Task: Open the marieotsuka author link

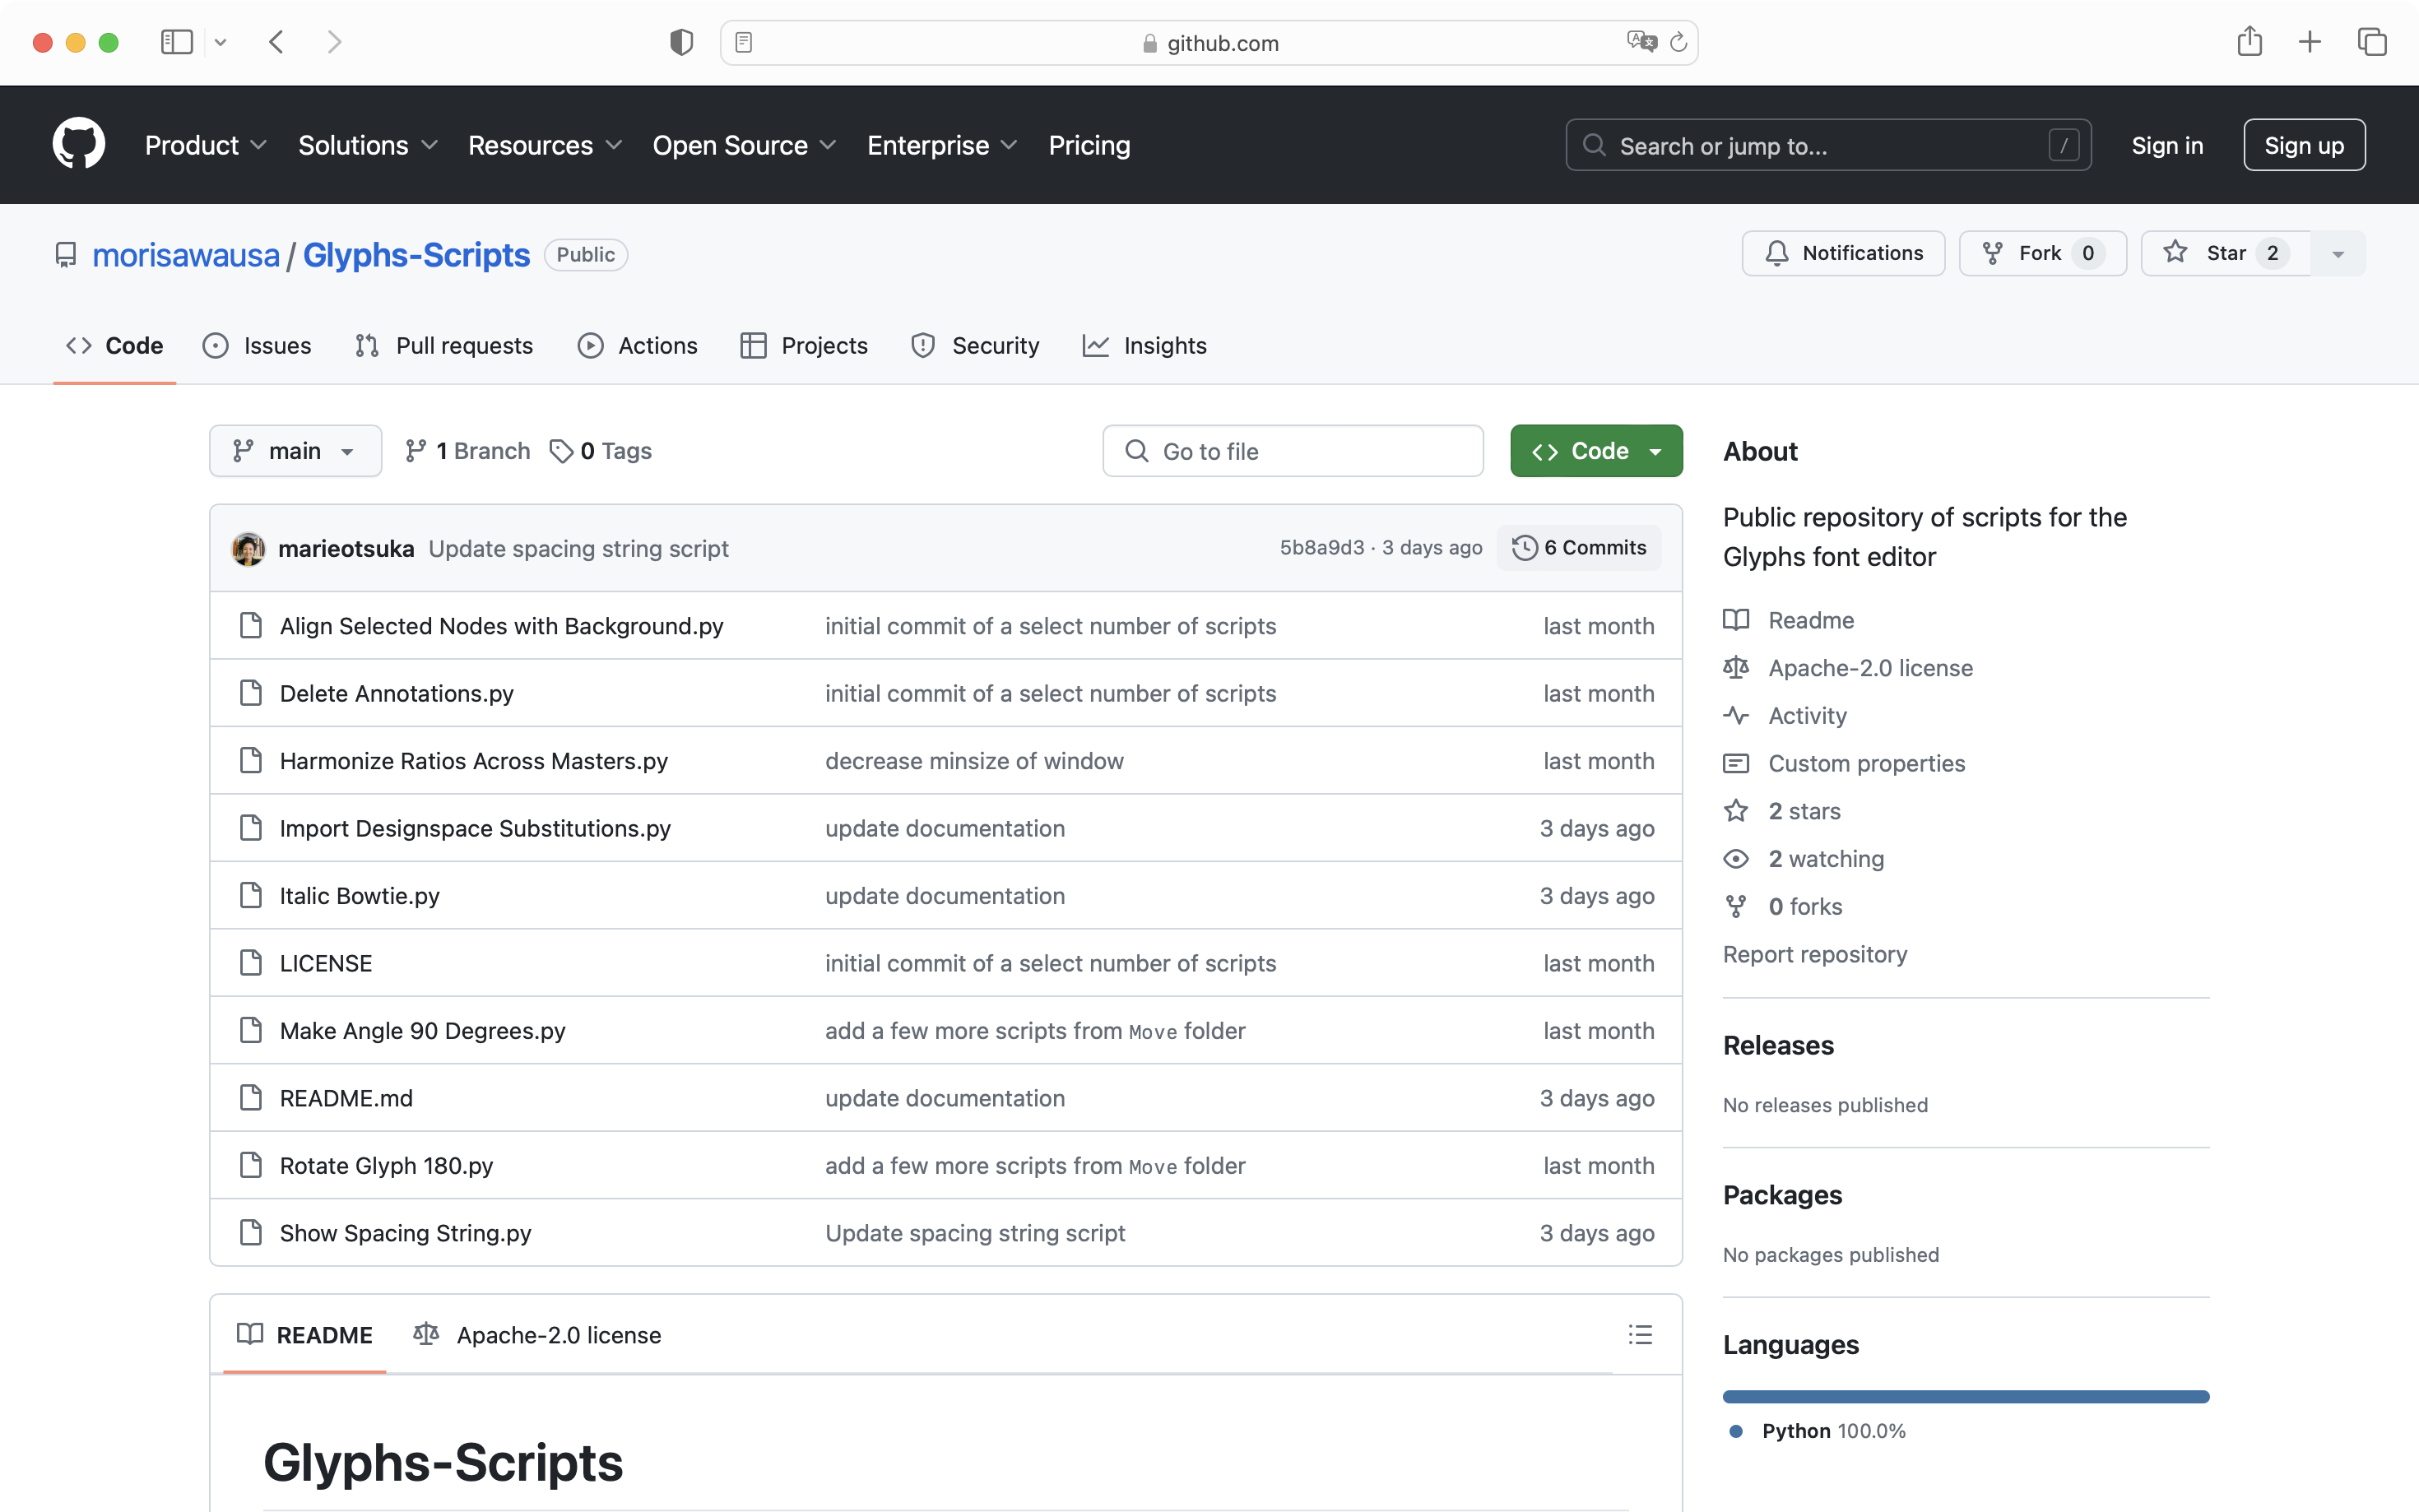Action: pyautogui.click(x=346, y=548)
